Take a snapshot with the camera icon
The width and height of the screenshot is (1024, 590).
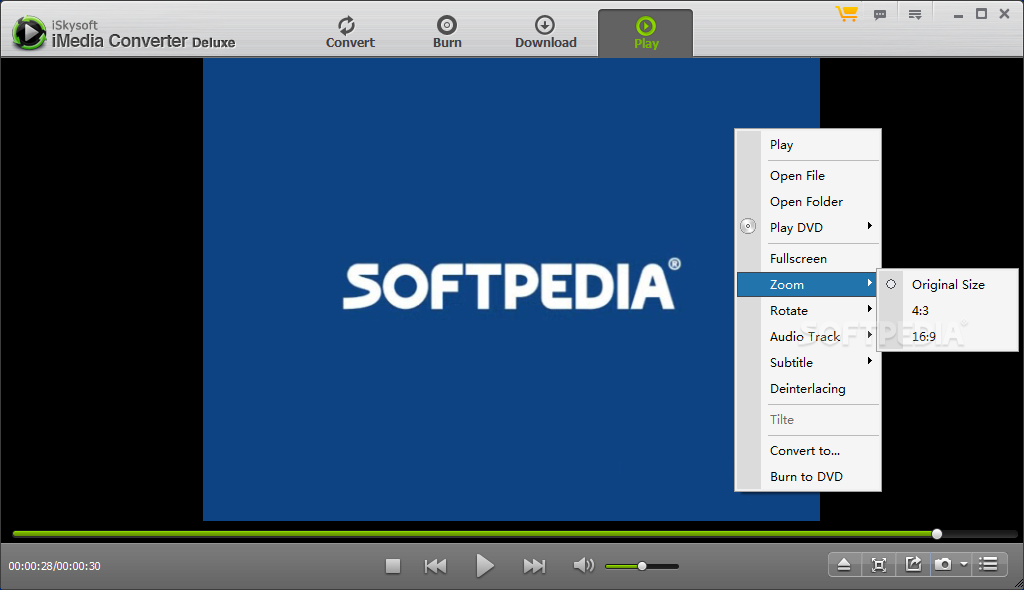click(x=943, y=564)
